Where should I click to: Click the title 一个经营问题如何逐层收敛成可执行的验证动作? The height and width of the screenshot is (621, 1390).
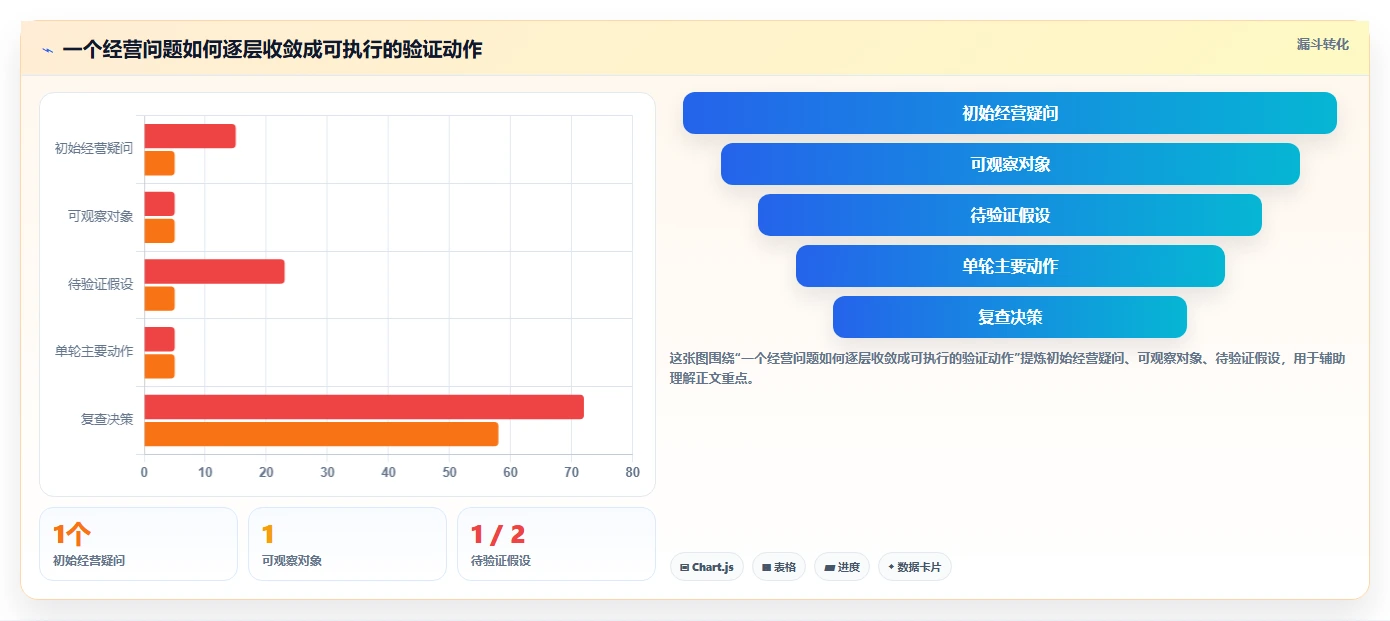[272, 49]
